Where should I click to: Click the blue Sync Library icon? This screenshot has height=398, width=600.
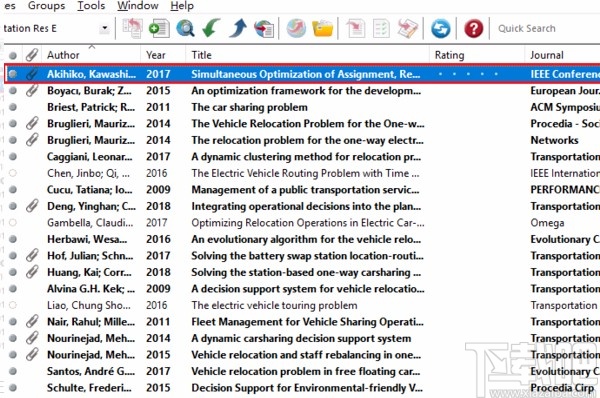coord(440,29)
